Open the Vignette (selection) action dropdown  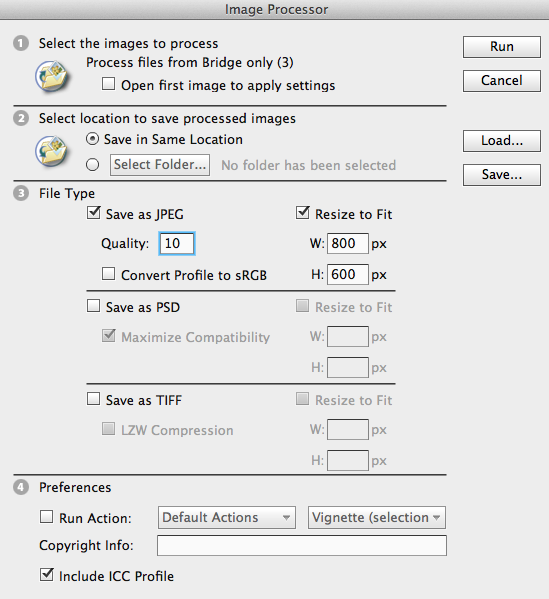click(x=377, y=518)
